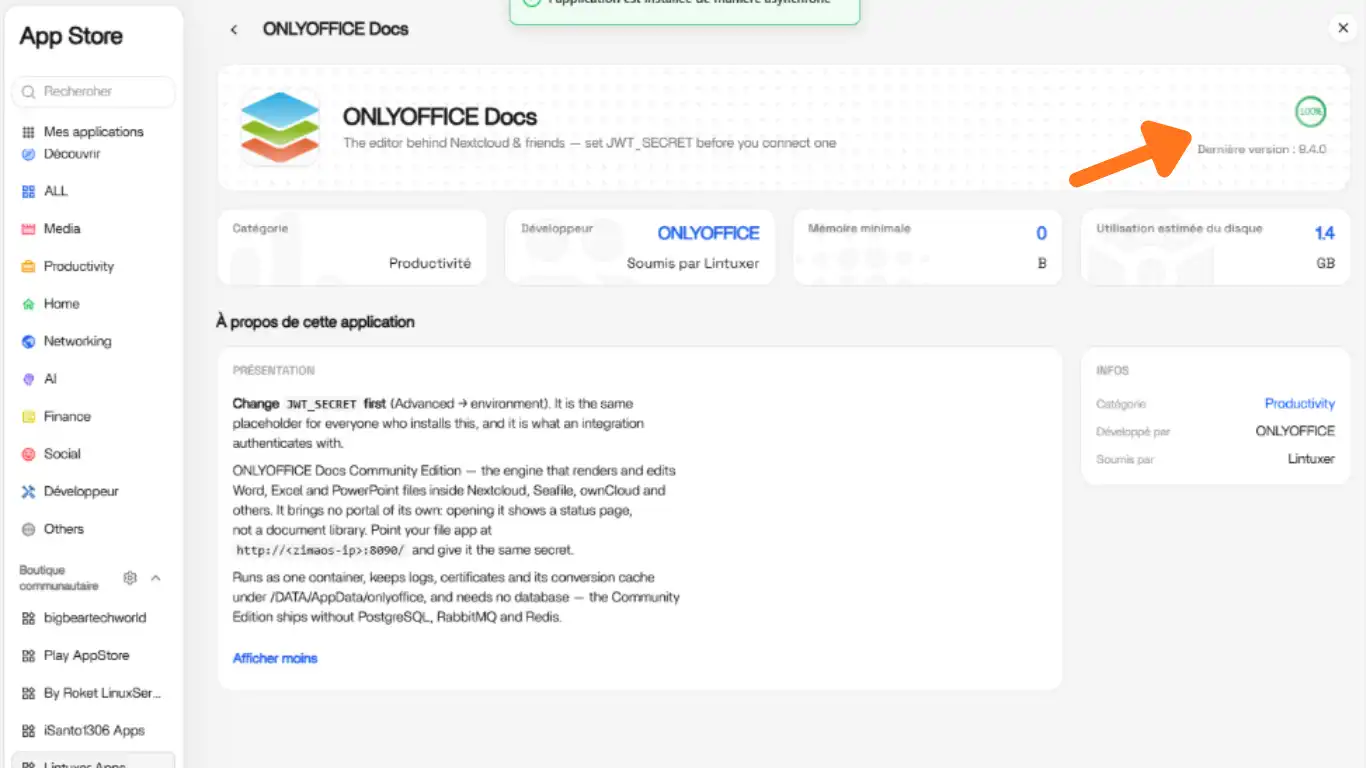
Task: Click the http://<zimaos-ip>:8090/ address text
Action: pos(320,550)
